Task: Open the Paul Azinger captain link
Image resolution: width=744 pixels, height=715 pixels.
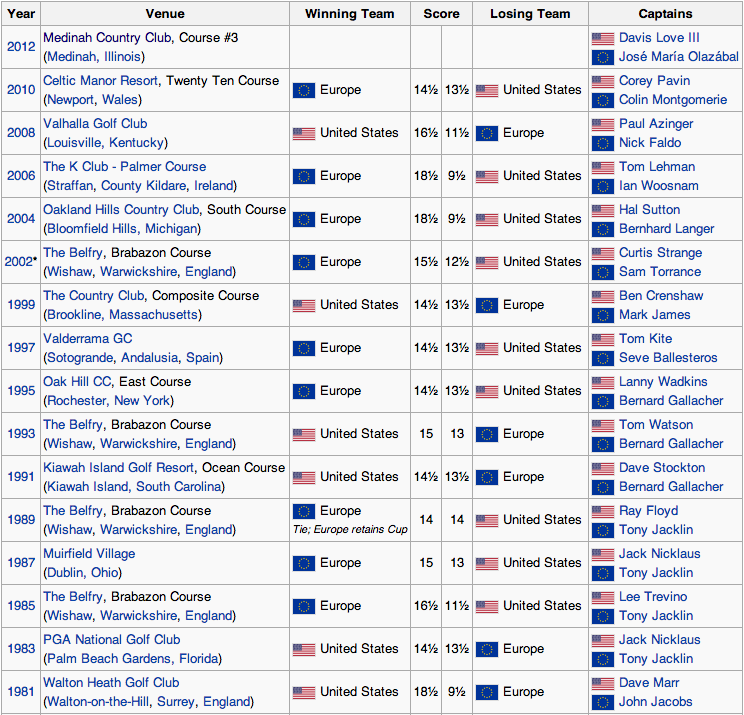Action: [656, 124]
